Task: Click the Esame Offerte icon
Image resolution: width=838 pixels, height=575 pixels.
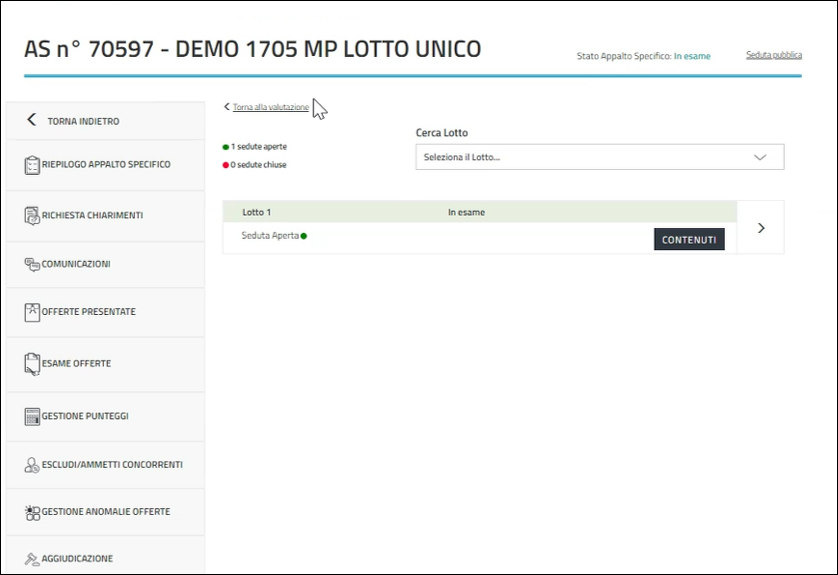Action: click(x=32, y=363)
